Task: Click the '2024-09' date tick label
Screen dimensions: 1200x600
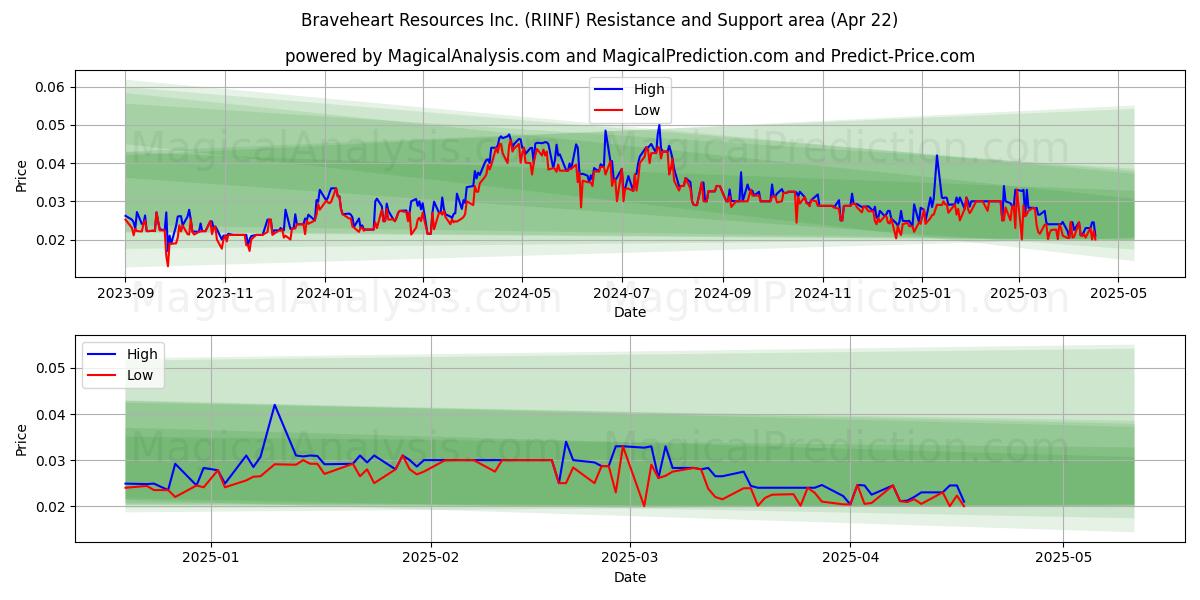Action: pos(723,294)
